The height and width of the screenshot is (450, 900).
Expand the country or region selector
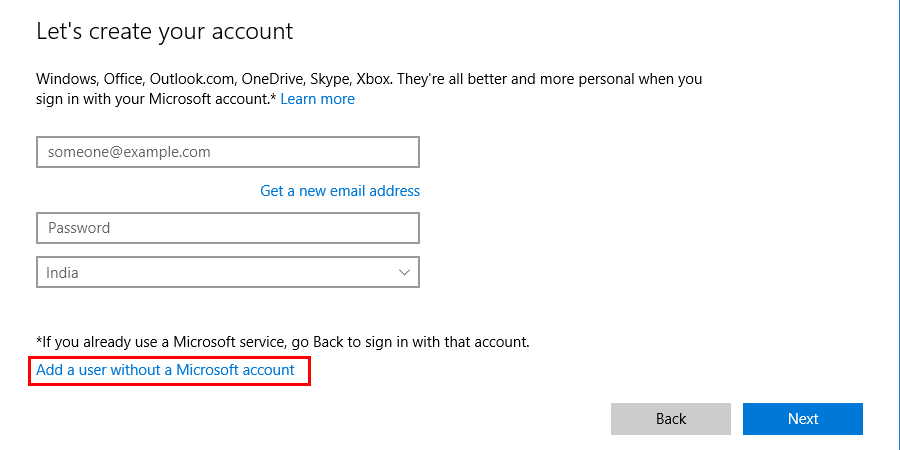227,272
